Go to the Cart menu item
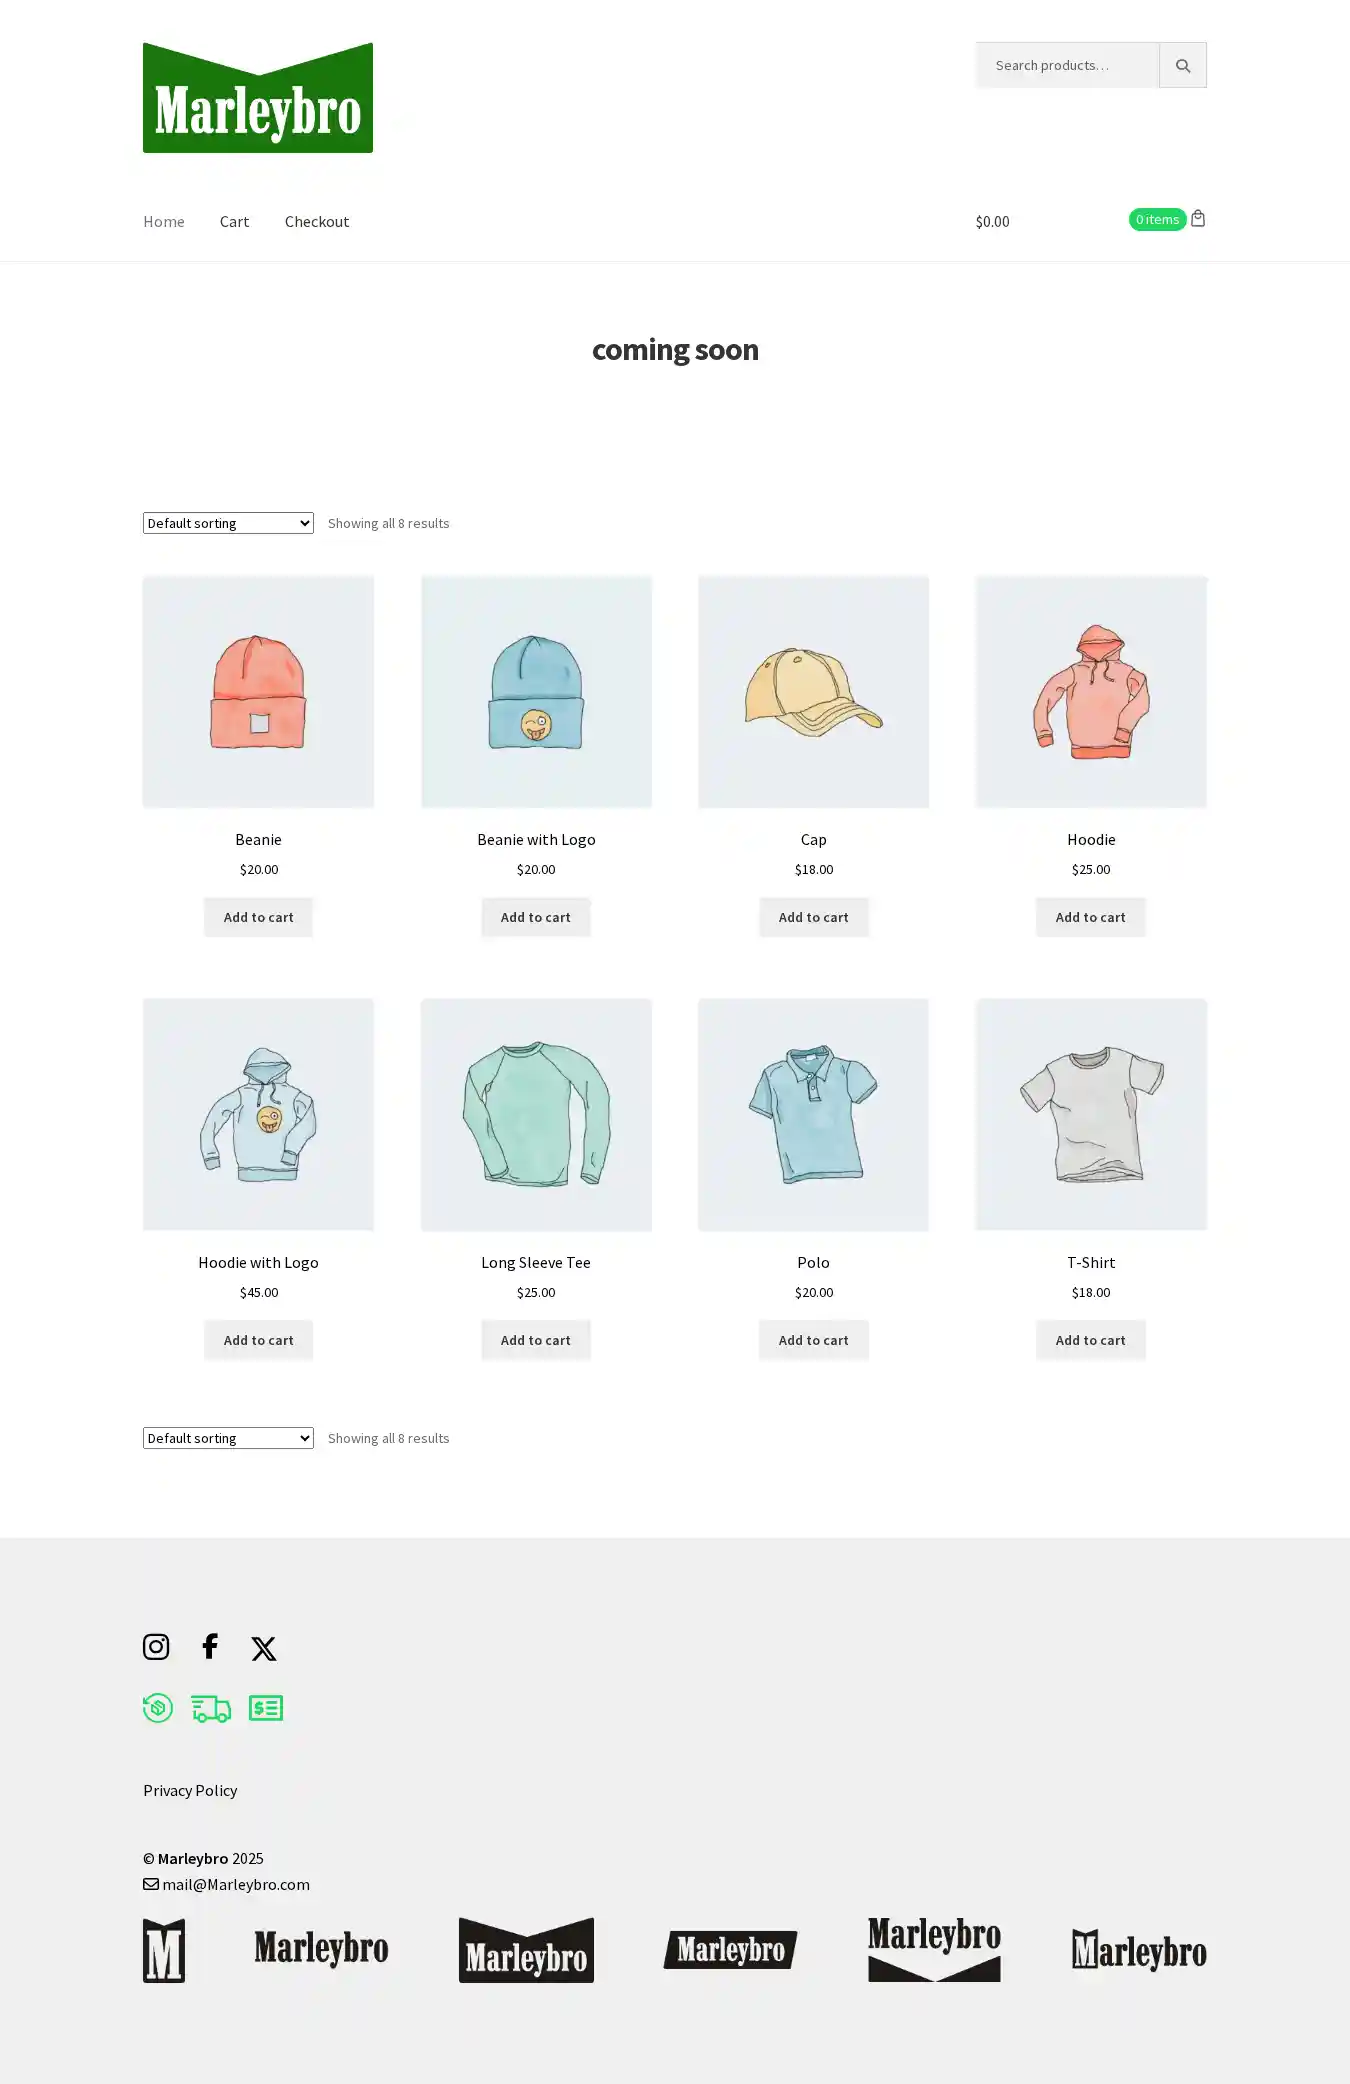The width and height of the screenshot is (1350, 2084). 234,221
